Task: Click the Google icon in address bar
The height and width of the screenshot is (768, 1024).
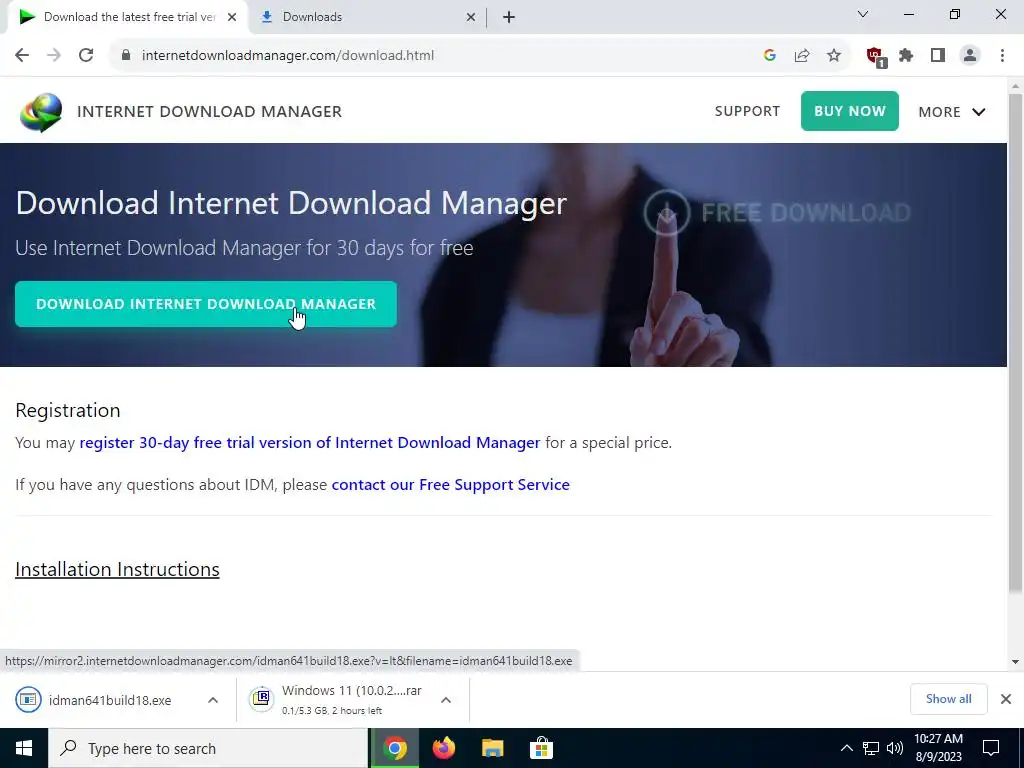Action: (769, 56)
